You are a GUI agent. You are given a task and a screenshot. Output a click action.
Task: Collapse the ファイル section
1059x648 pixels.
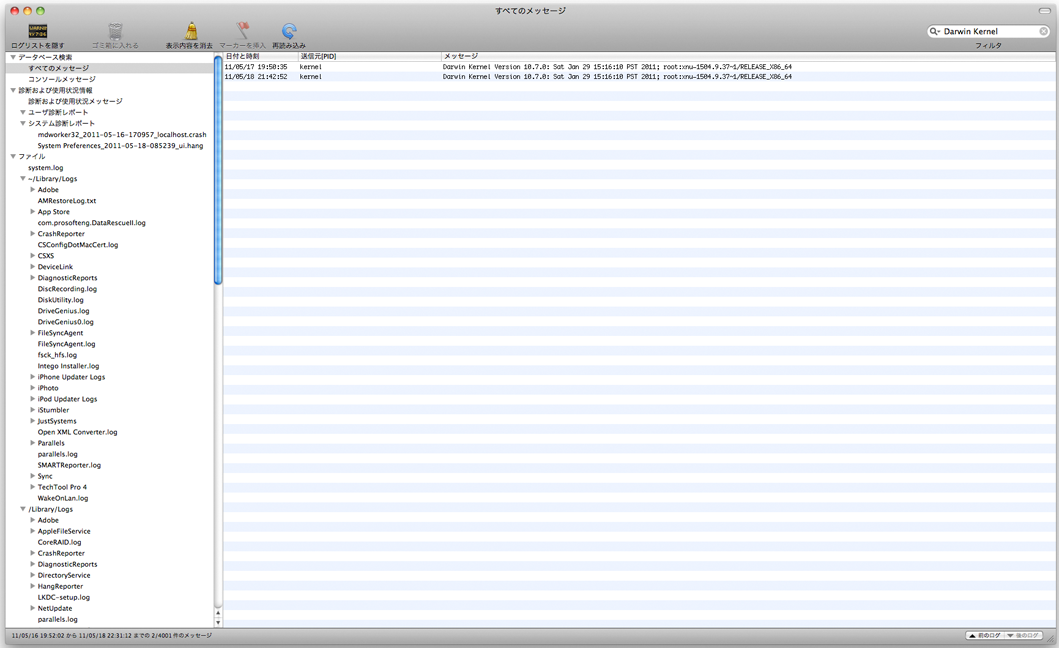(13, 156)
